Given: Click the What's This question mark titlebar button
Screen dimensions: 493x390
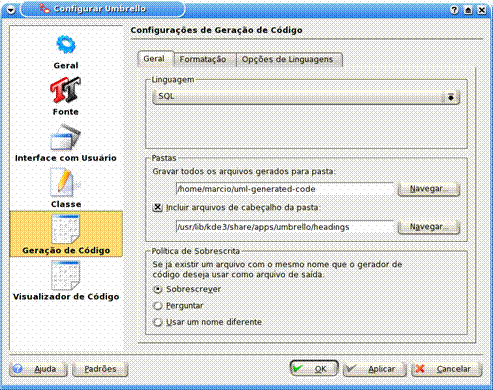Looking at the screenshot, I should [x=454, y=10].
